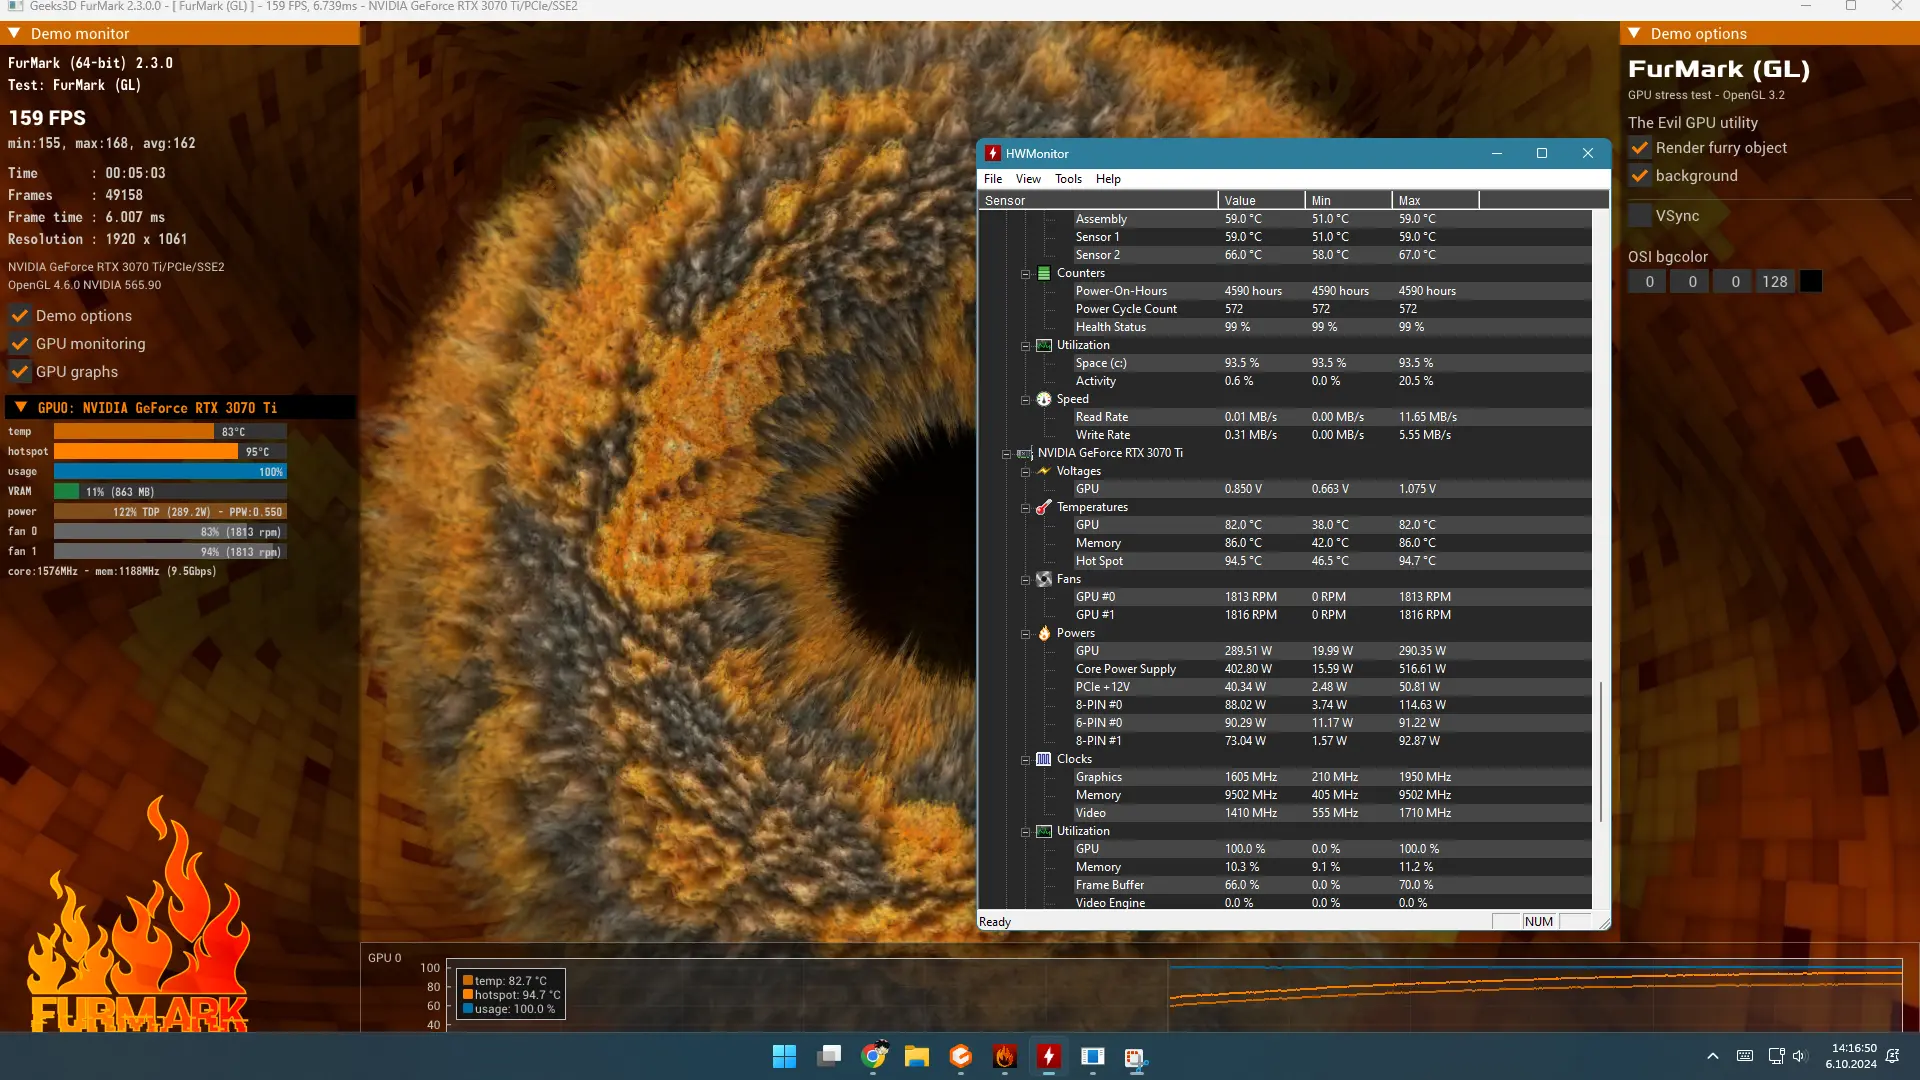
Task: Open the File menu in HWMonitor
Action: pyautogui.click(x=993, y=179)
